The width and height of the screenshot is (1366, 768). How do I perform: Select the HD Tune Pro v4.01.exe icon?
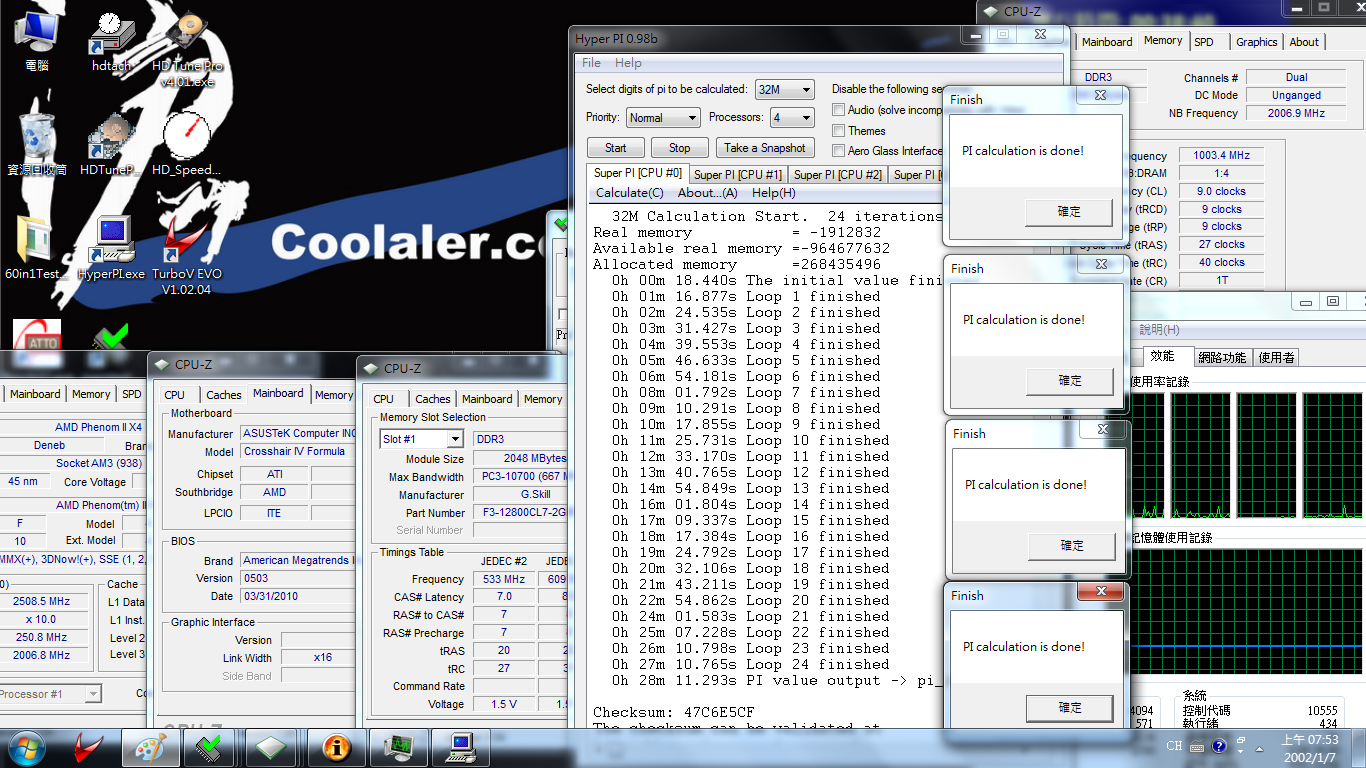coord(187,48)
